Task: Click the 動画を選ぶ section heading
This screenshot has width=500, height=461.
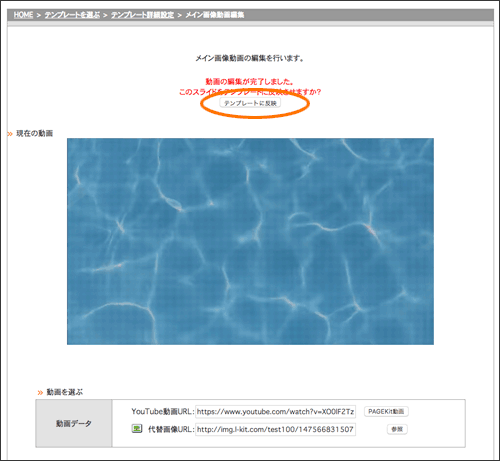Action: click(x=64, y=392)
